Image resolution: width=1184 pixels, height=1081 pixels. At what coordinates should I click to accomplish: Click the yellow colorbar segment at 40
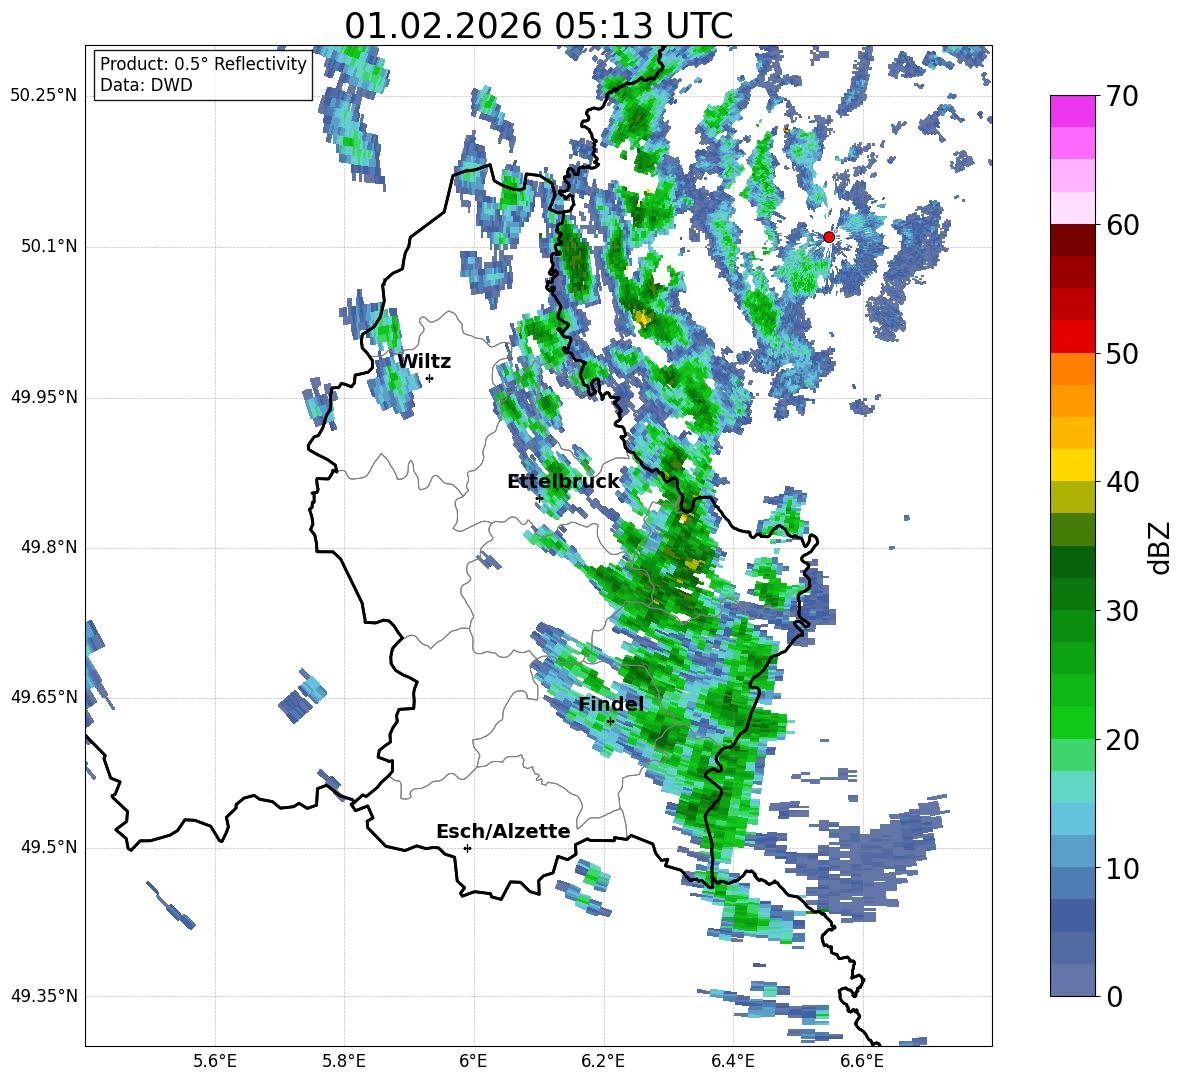tap(1072, 465)
